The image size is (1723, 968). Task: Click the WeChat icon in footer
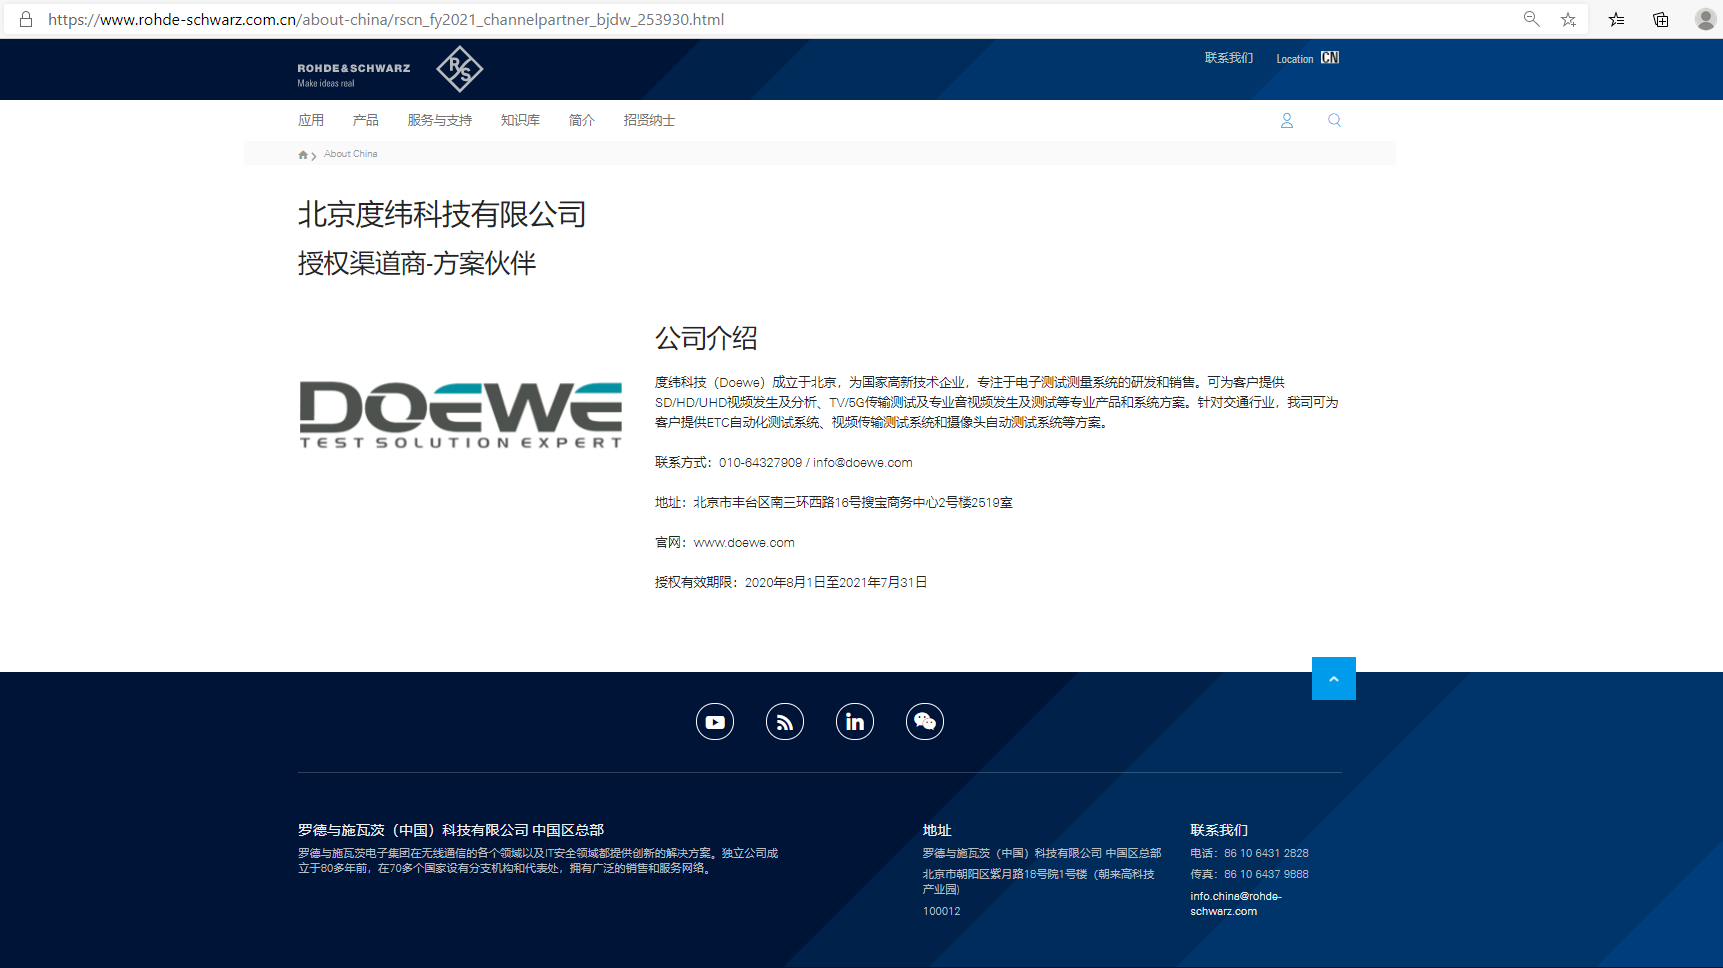925,722
